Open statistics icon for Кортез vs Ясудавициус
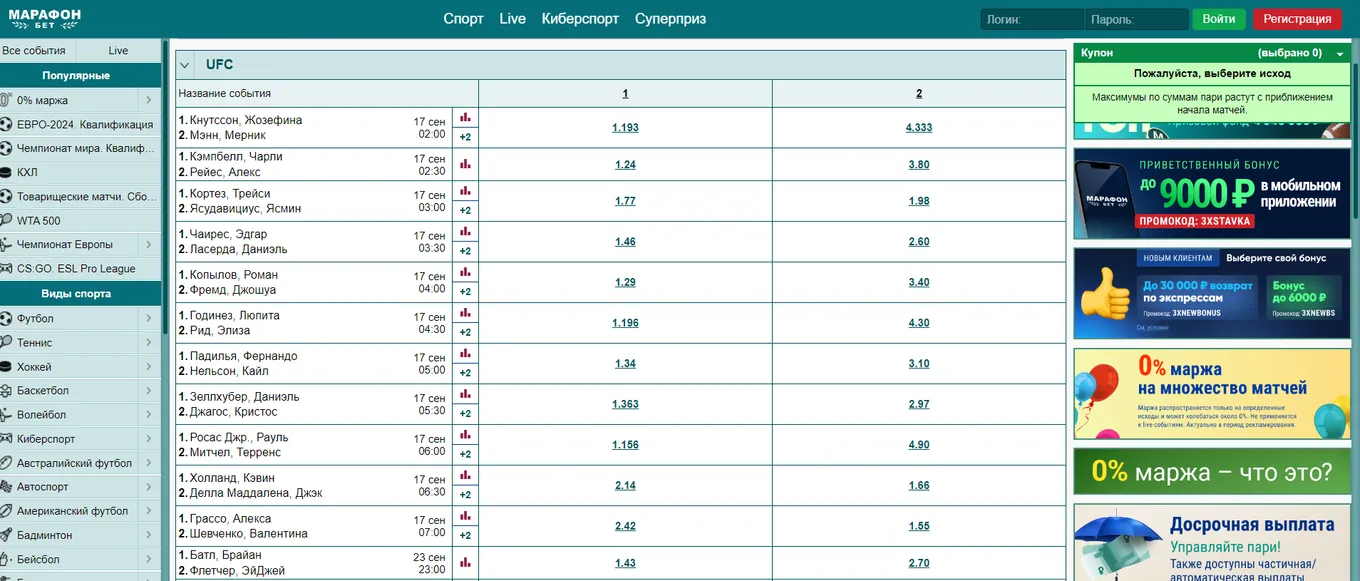1360x581 pixels. [x=465, y=190]
